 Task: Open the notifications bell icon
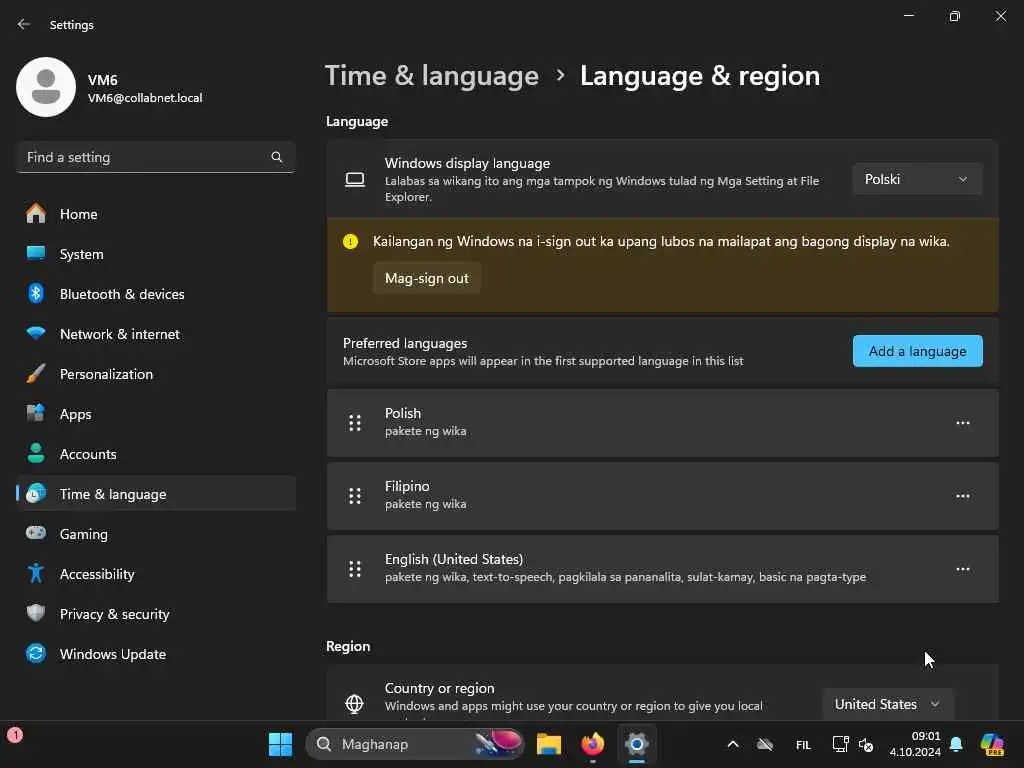pos(956,744)
